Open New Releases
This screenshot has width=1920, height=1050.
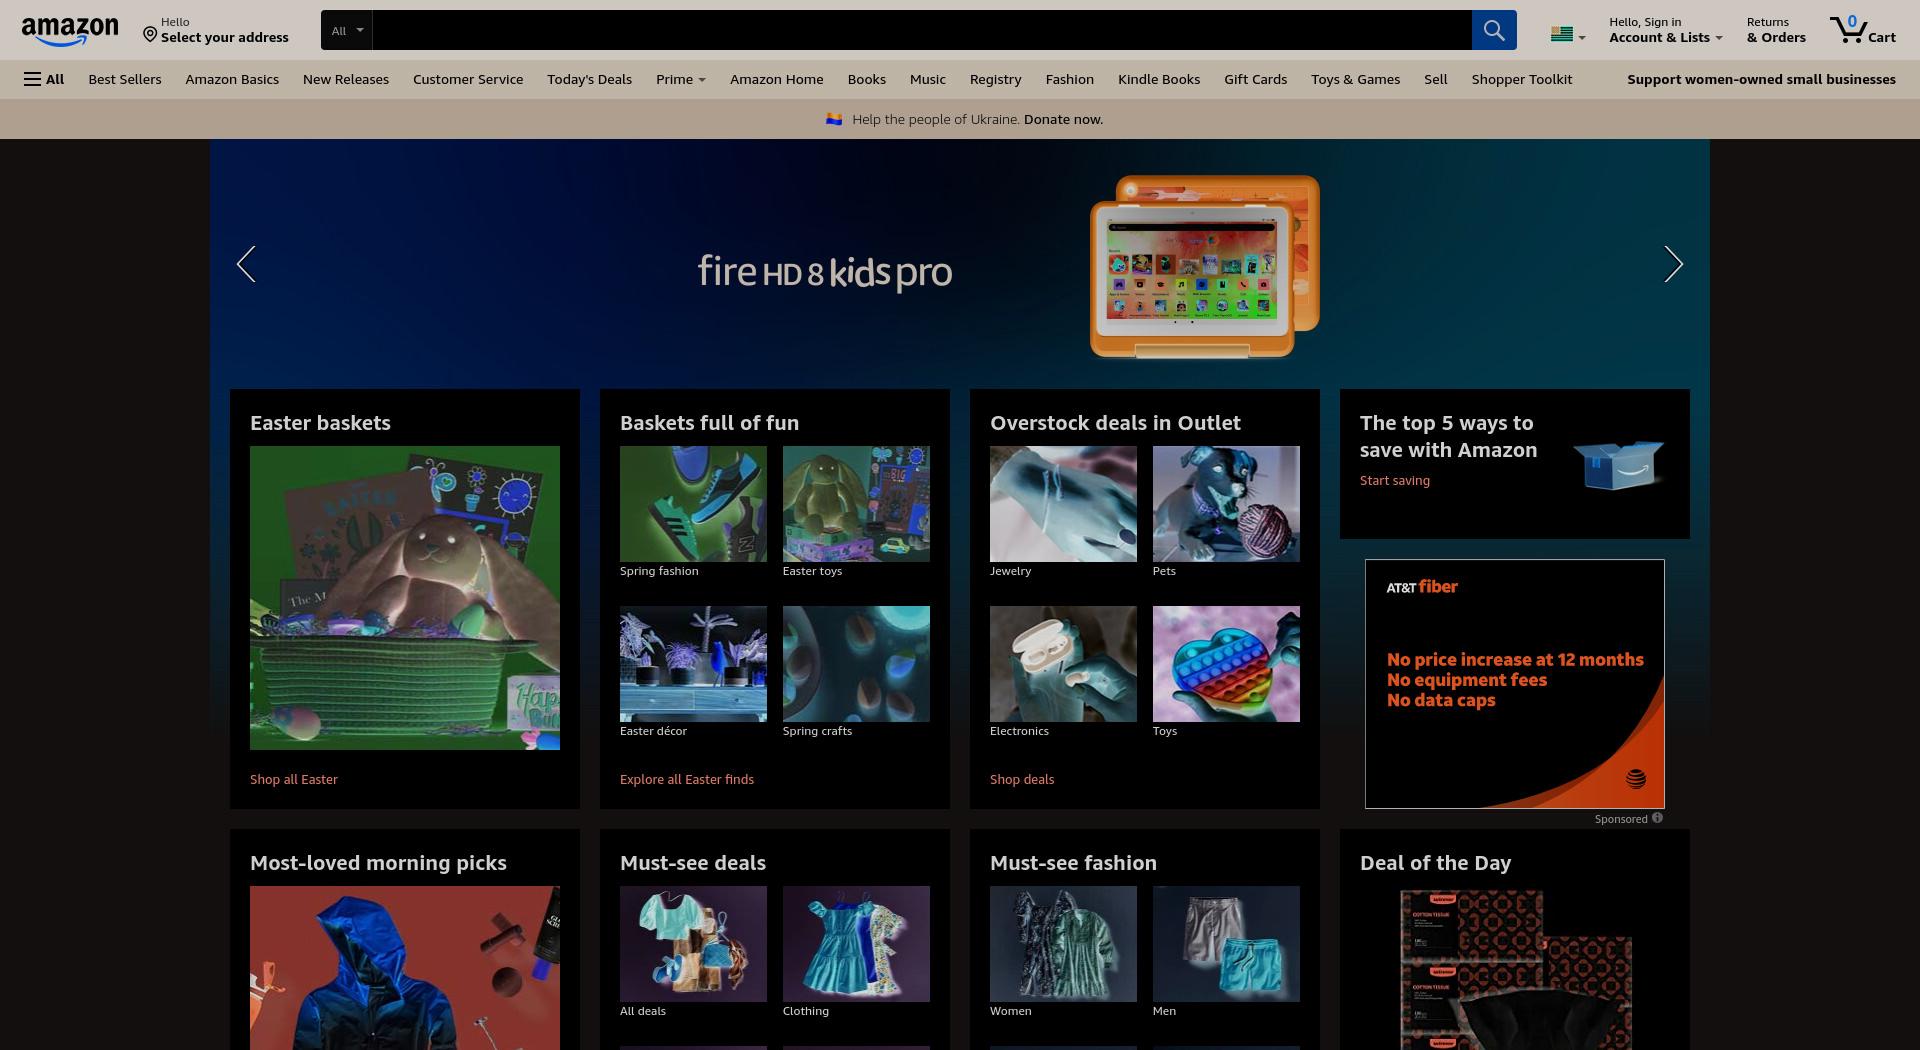pyautogui.click(x=346, y=79)
